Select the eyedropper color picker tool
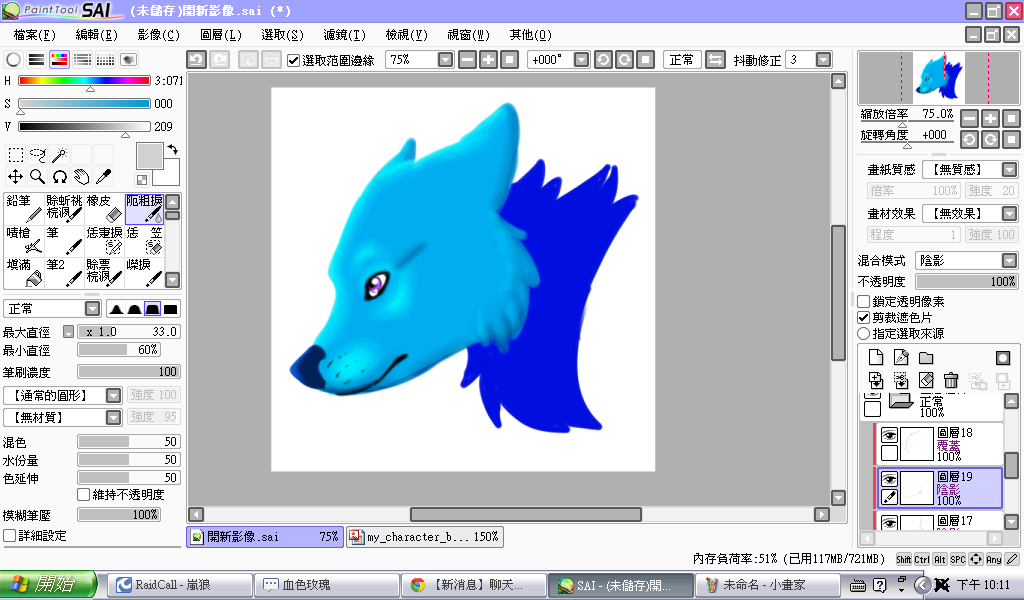This screenshot has height=600, width=1024. pyautogui.click(x=103, y=176)
